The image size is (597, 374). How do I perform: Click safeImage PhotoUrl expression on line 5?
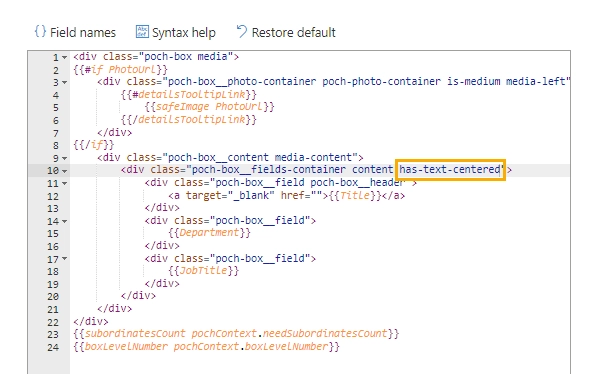[x=209, y=107]
